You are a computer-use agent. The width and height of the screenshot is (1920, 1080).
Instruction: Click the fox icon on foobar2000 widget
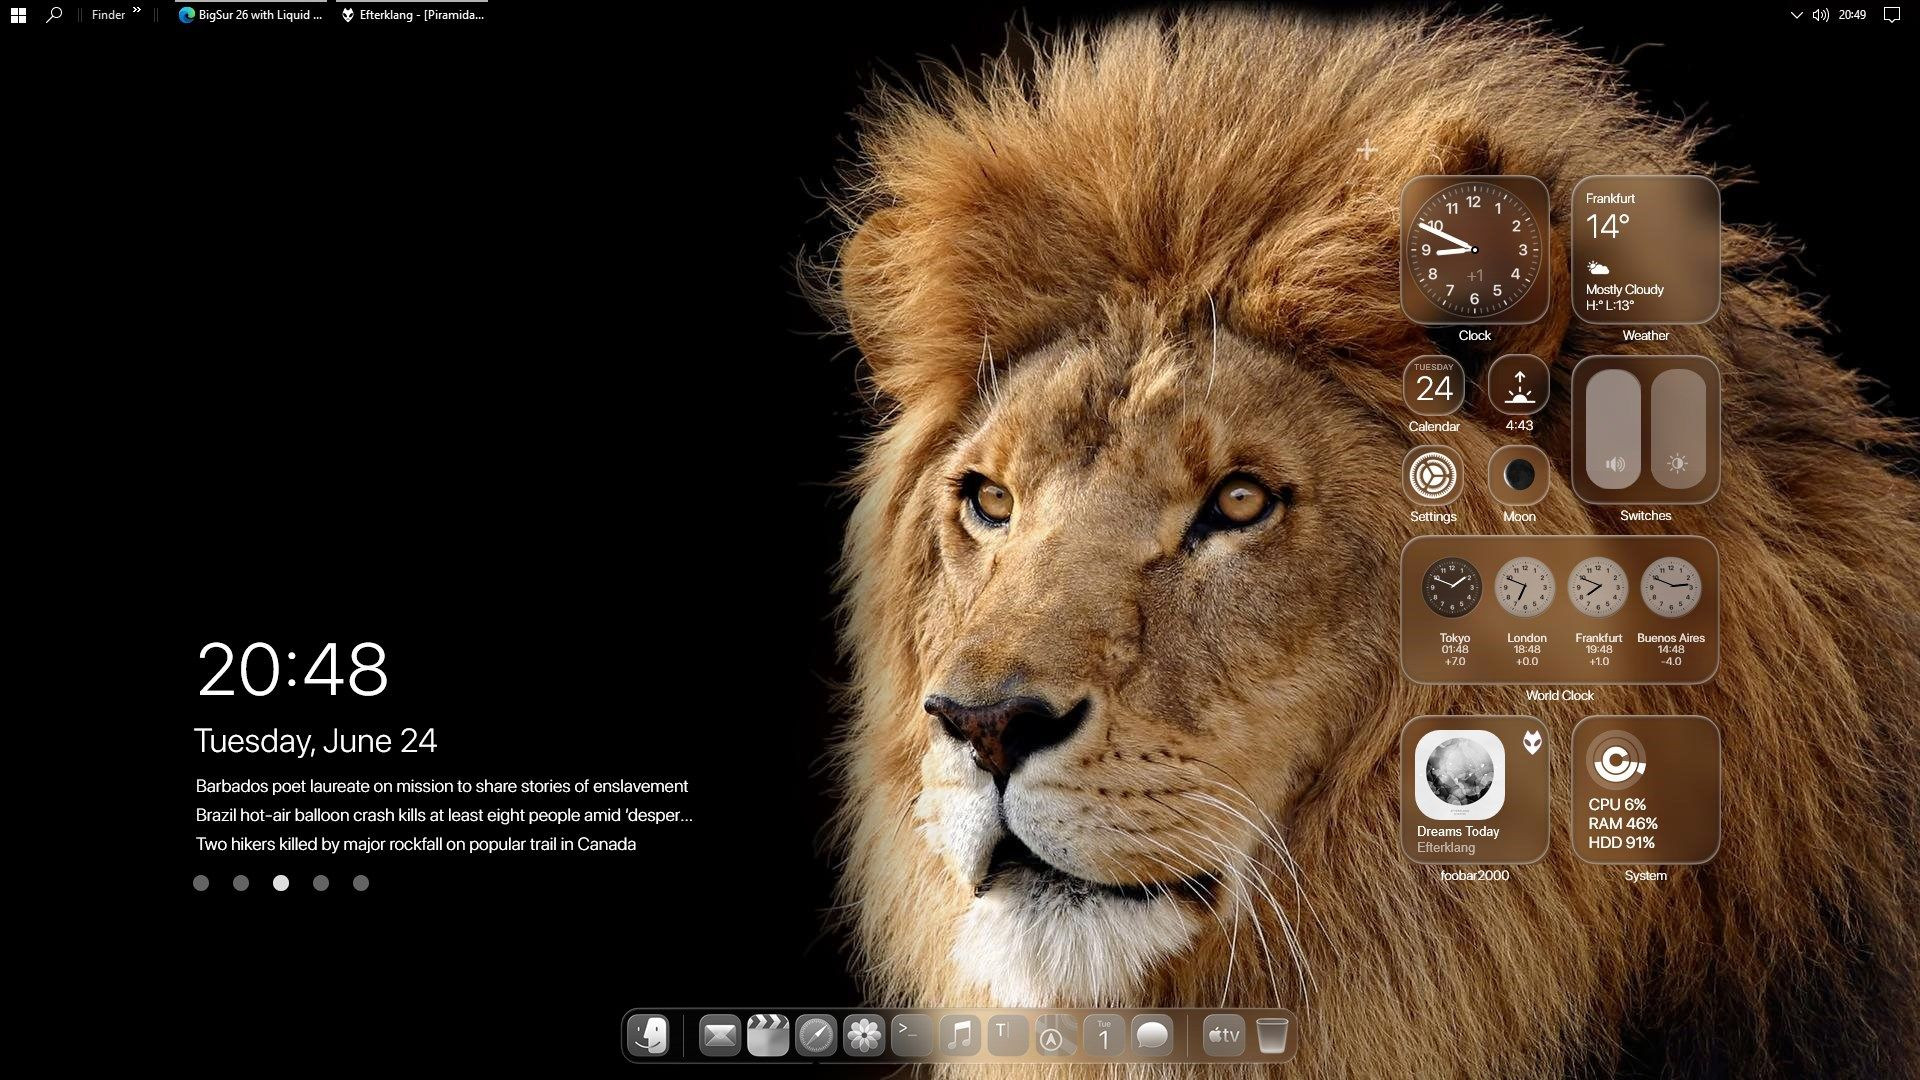pyautogui.click(x=1532, y=742)
